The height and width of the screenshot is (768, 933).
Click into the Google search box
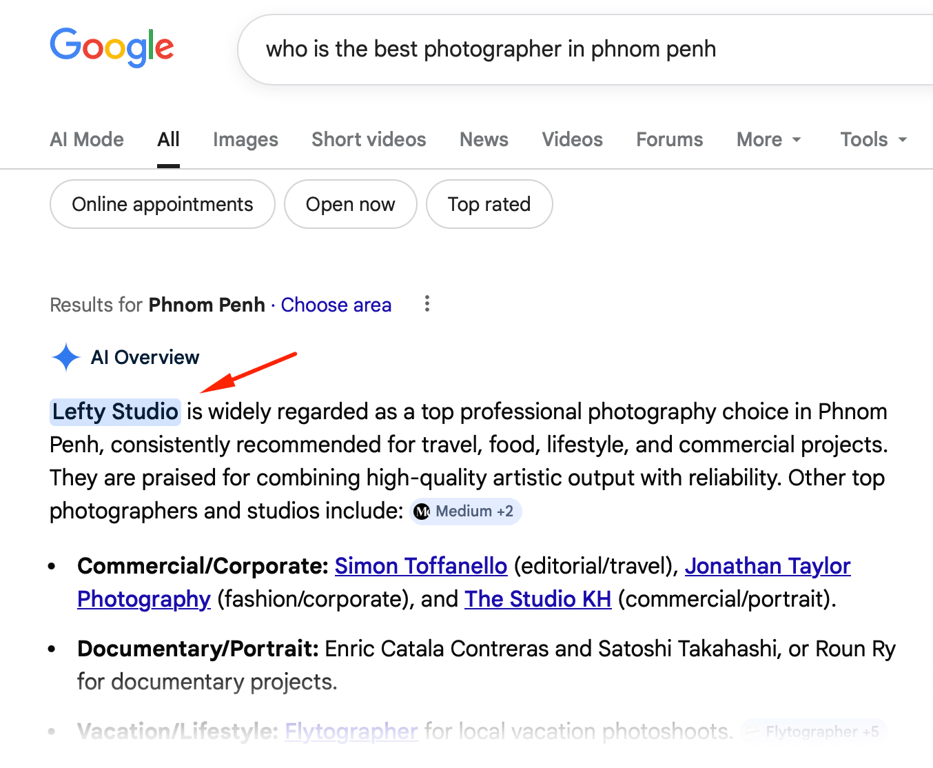coord(580,49)
